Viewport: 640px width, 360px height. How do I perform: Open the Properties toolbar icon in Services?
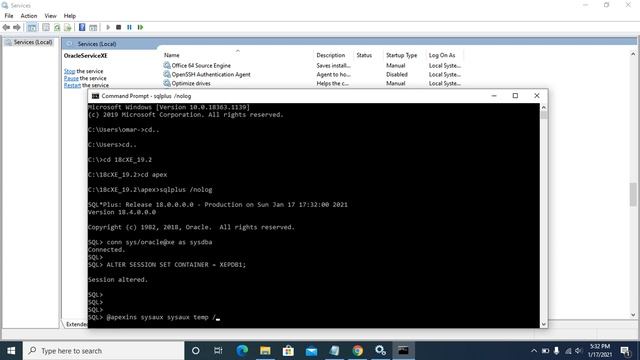(46, 27)
